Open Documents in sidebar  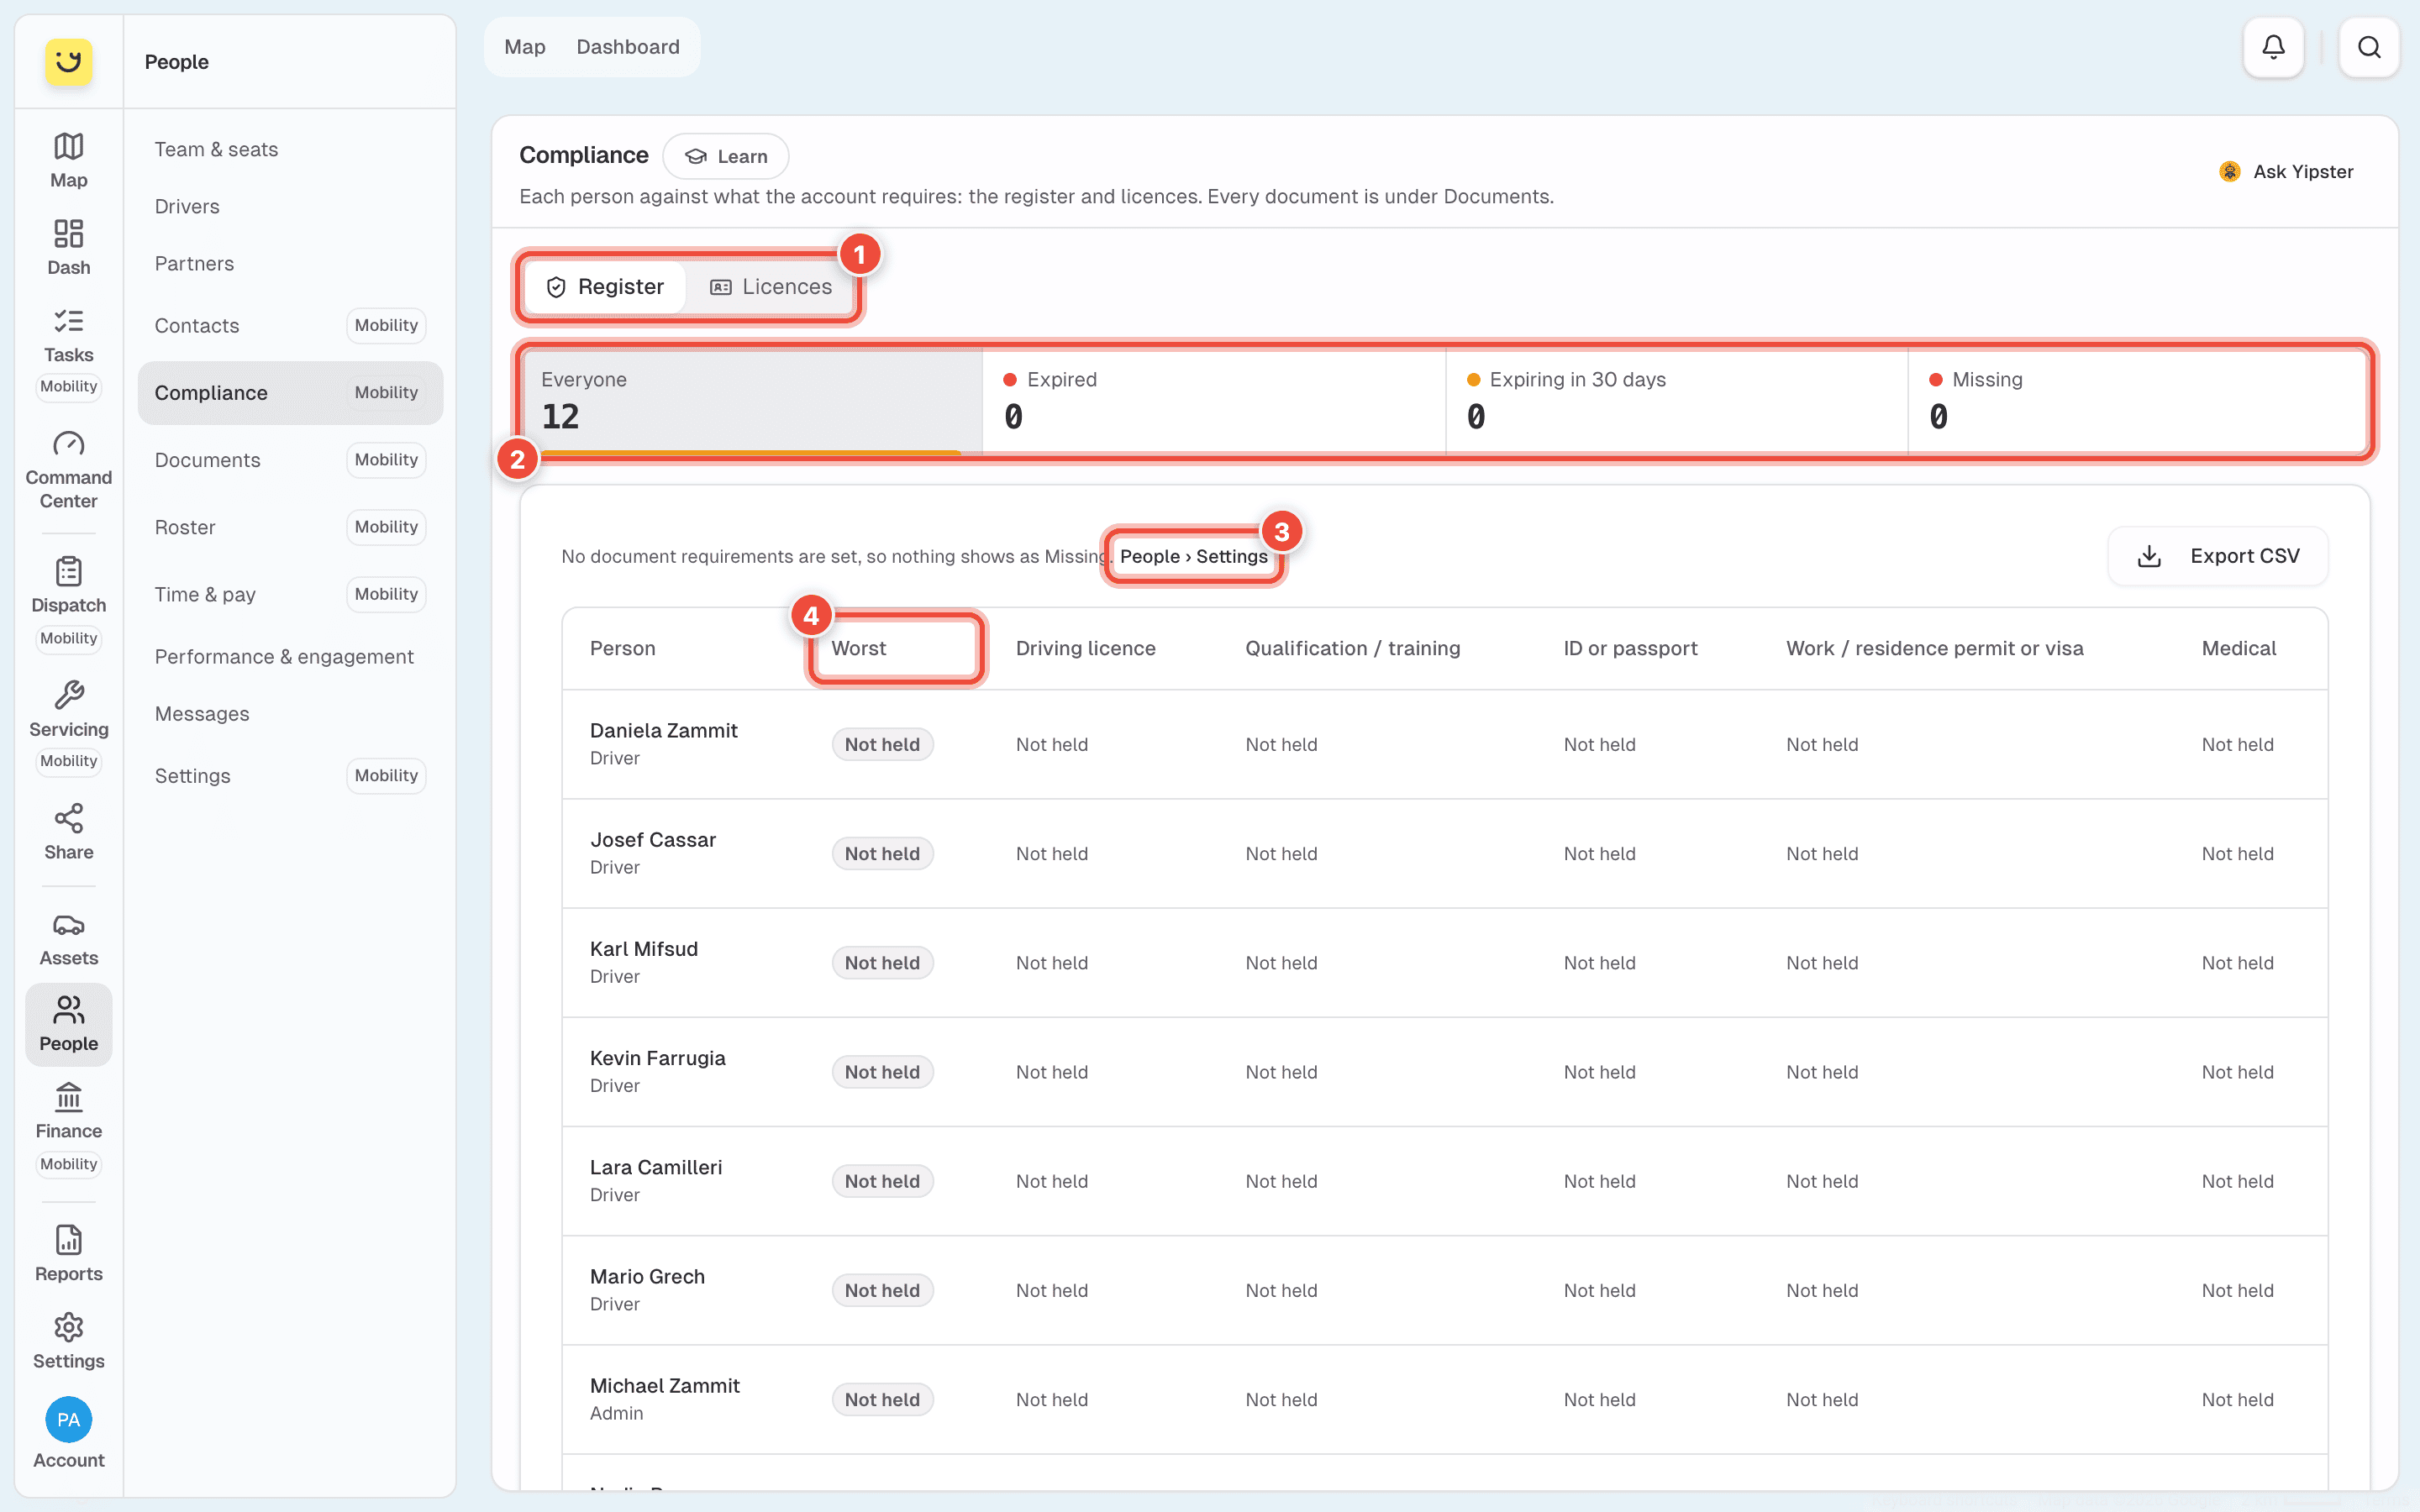pos(290,460)
